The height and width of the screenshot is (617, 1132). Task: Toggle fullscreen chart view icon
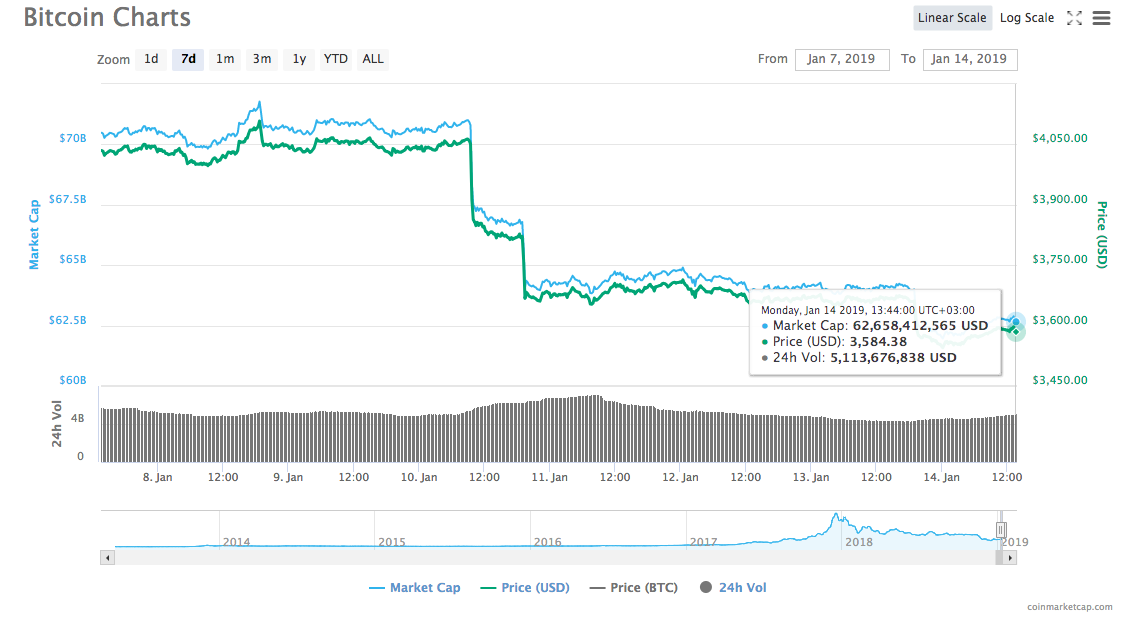(x=1074, y=18)
